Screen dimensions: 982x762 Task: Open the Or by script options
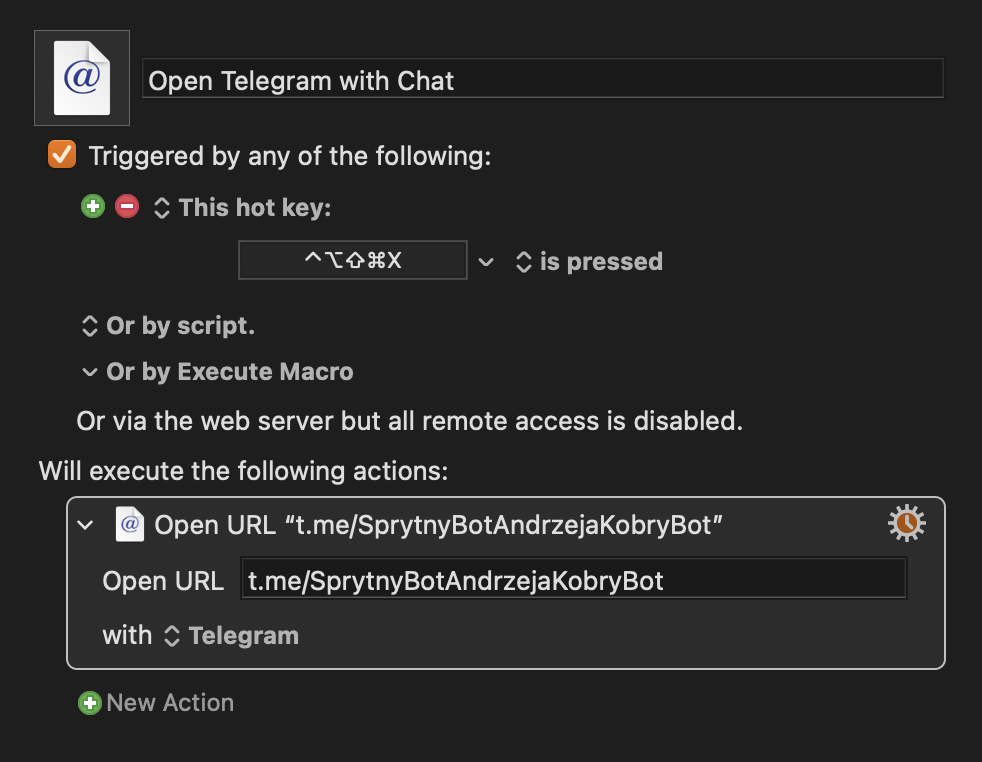(x=168, y=326)
